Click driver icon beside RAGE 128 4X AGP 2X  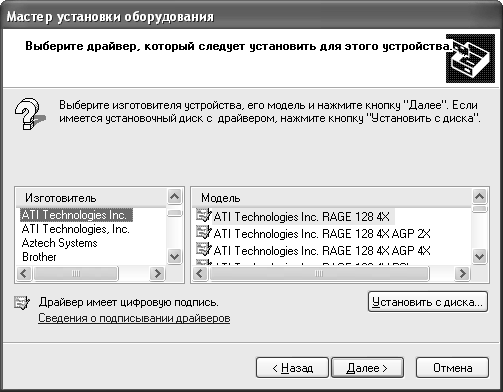[x=204, y=232]
